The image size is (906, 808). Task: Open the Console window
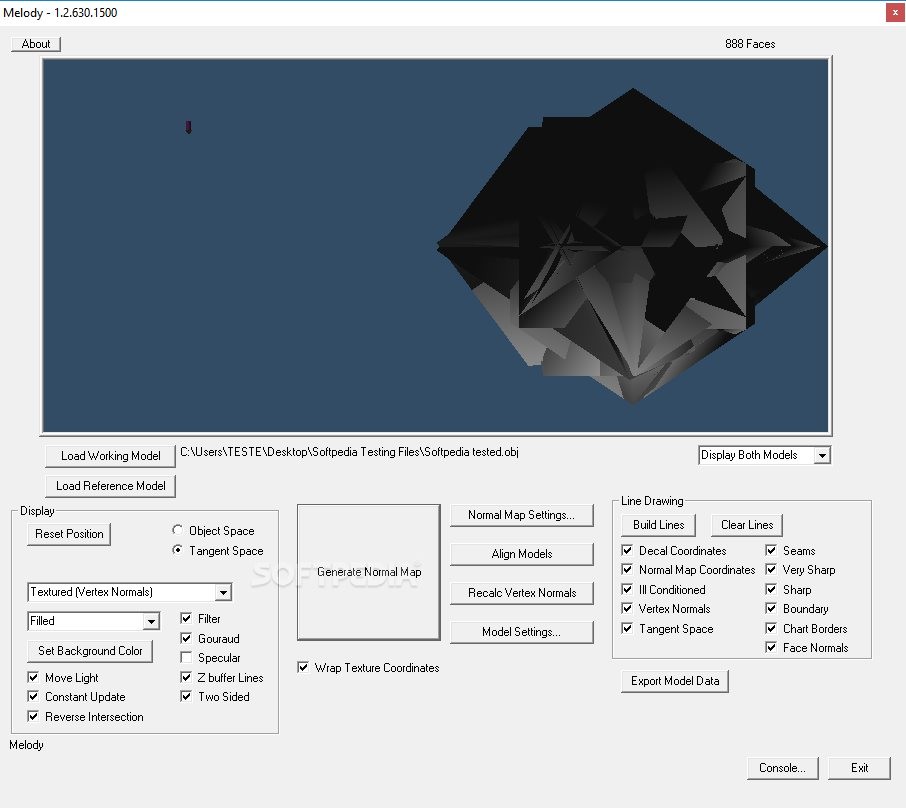pos(782,768)
